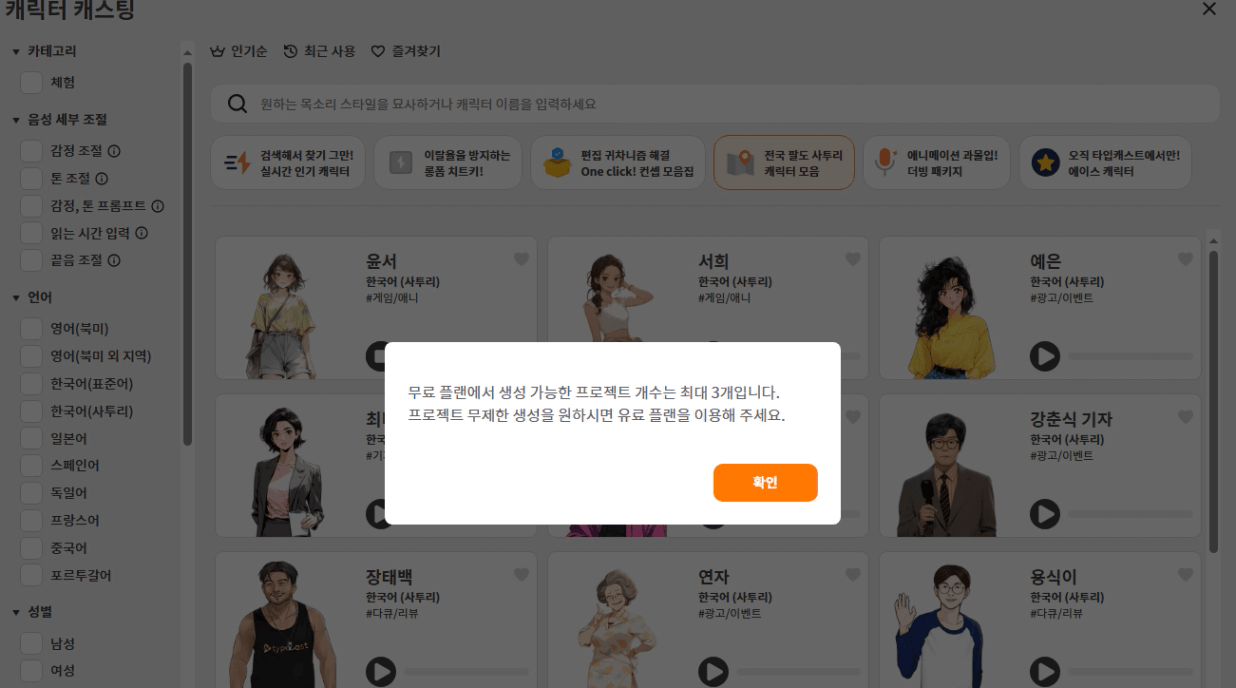The image size is (1236, 688).
Task: Filter by 중국어 language
Action: click(32, 548)
